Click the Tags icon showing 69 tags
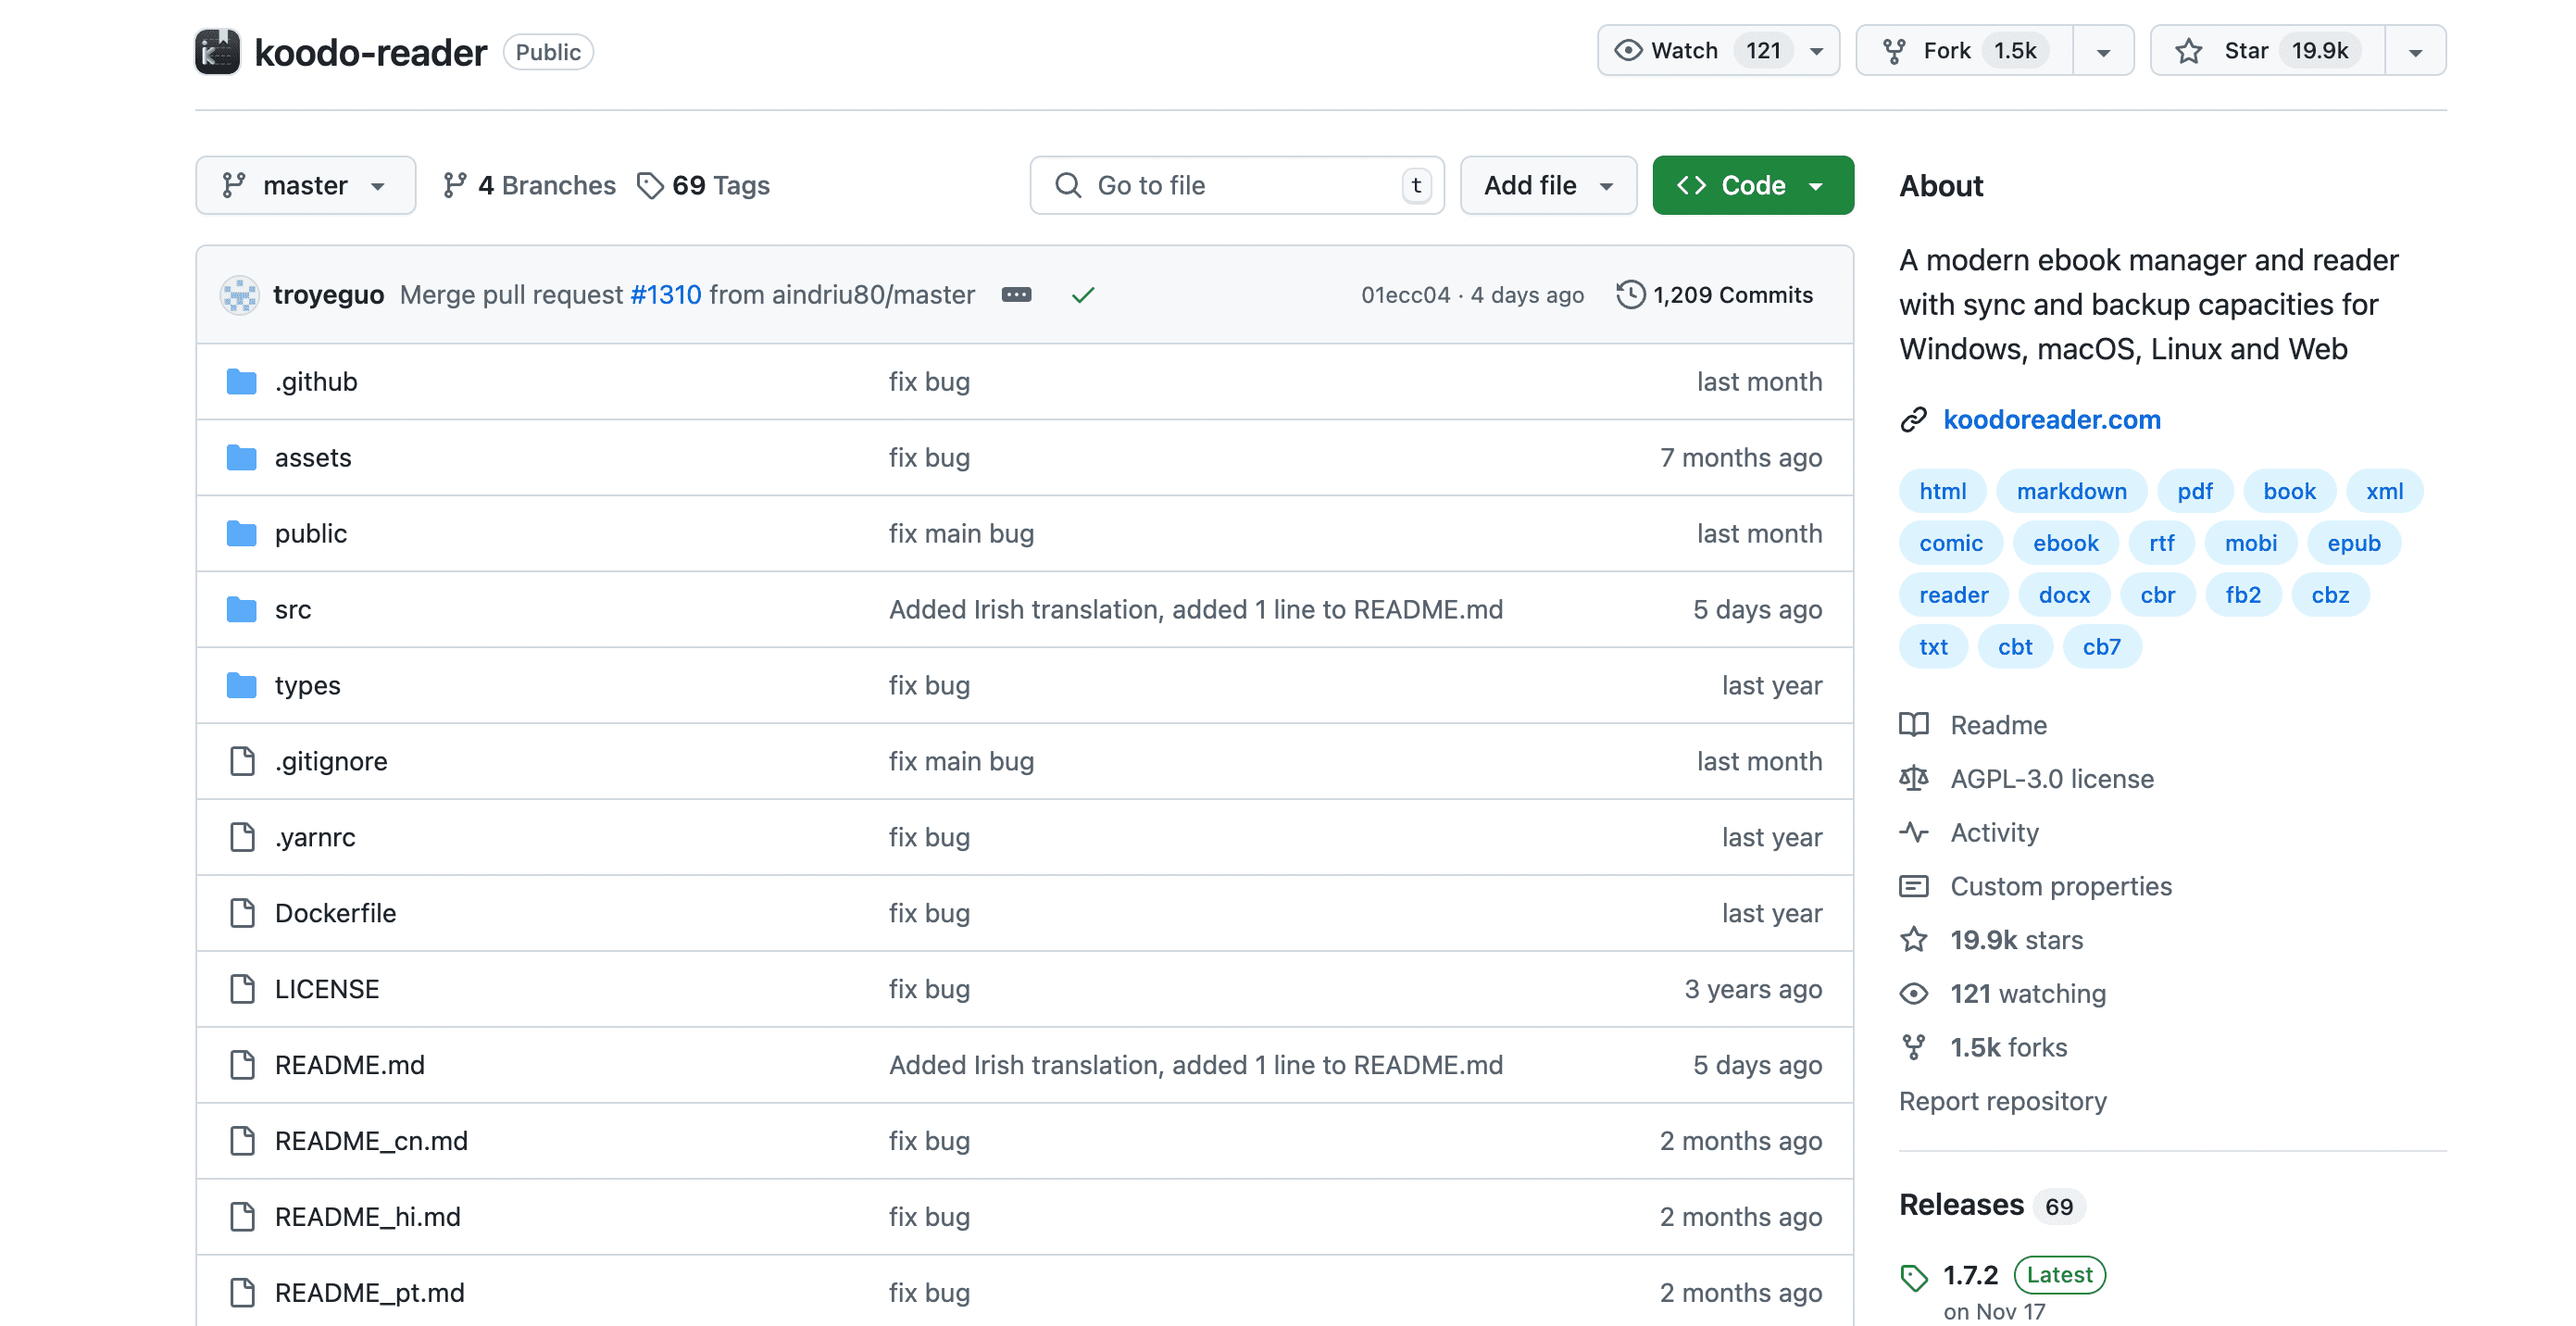 pos(649,184)
